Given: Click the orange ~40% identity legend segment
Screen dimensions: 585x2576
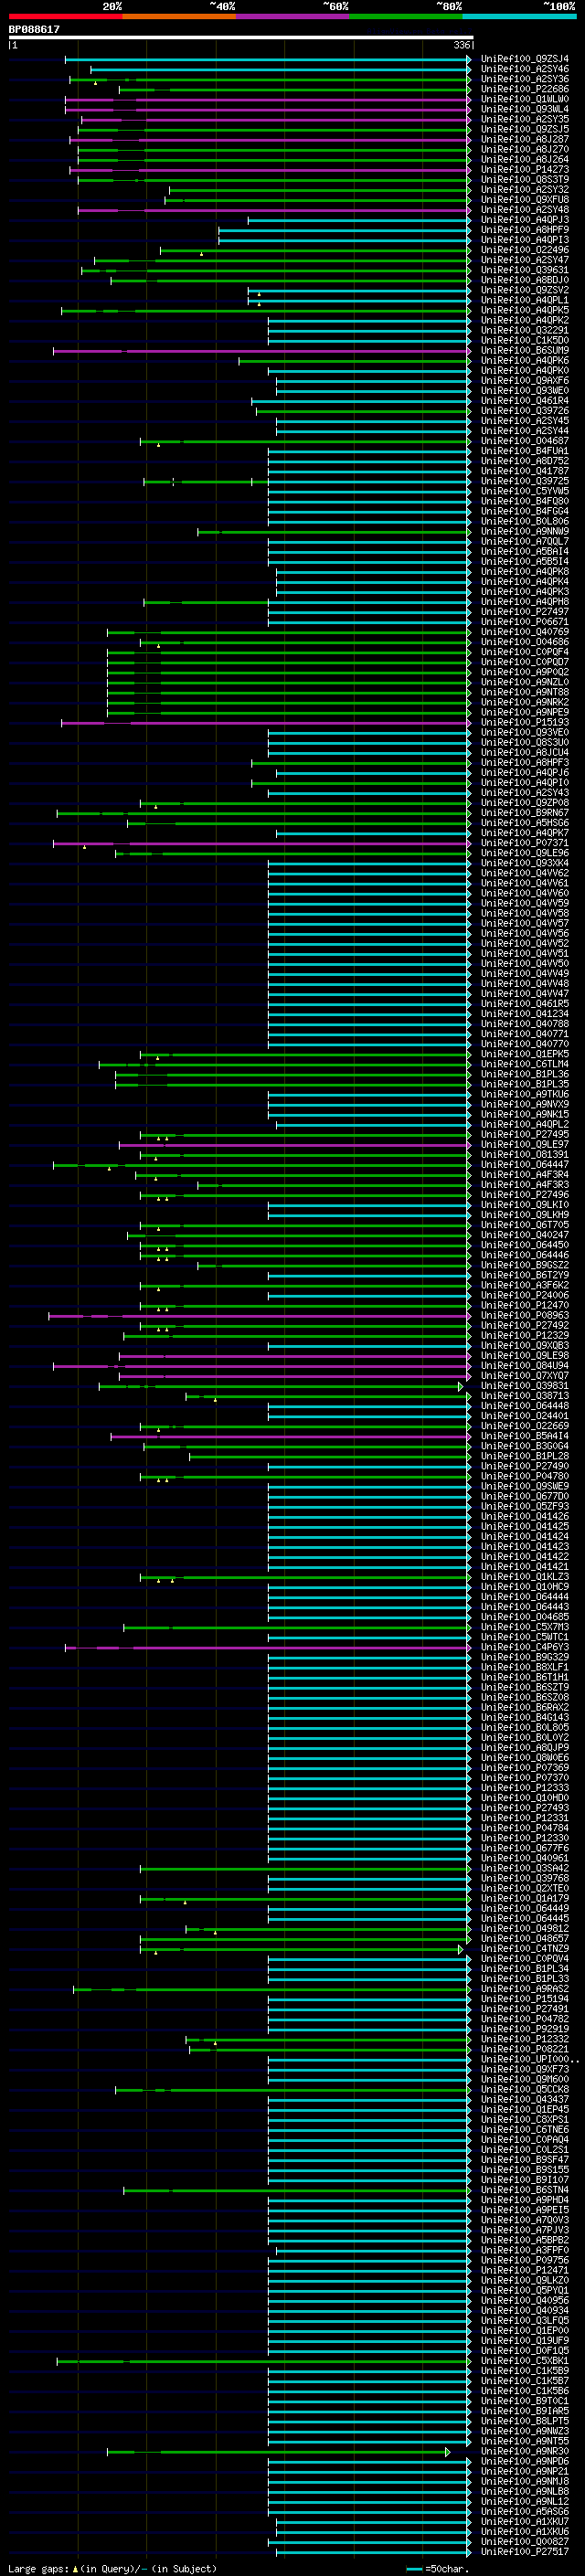Looking at the screenshot, I should (179, 16).
